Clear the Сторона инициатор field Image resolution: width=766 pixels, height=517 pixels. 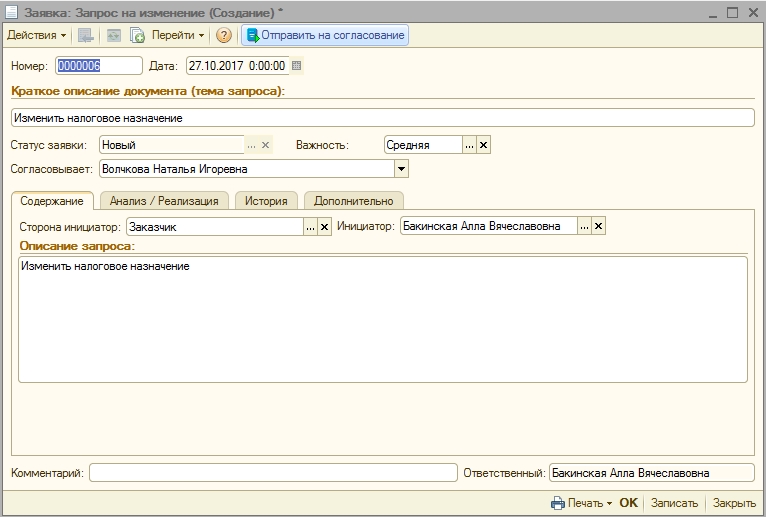click(x=324, y=227)
